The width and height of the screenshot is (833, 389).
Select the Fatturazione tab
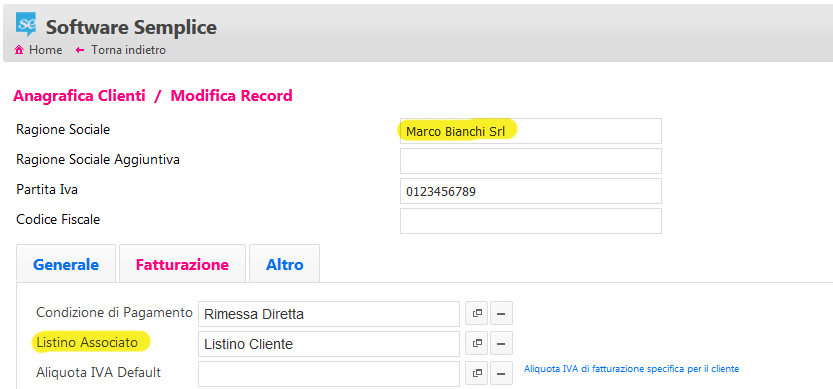[182, 264]
